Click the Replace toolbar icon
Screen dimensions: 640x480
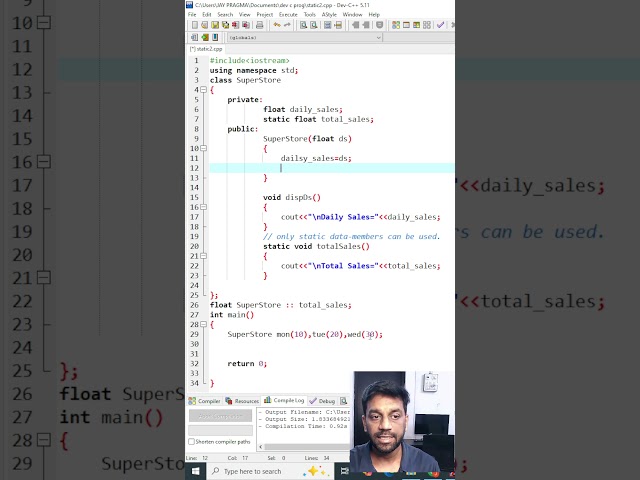pos(313,25)
